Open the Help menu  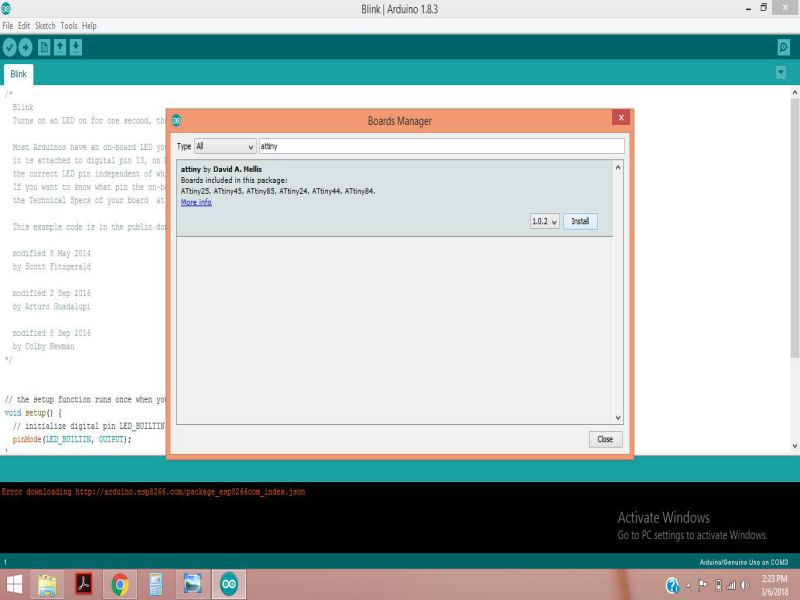[x=89, y=26]
